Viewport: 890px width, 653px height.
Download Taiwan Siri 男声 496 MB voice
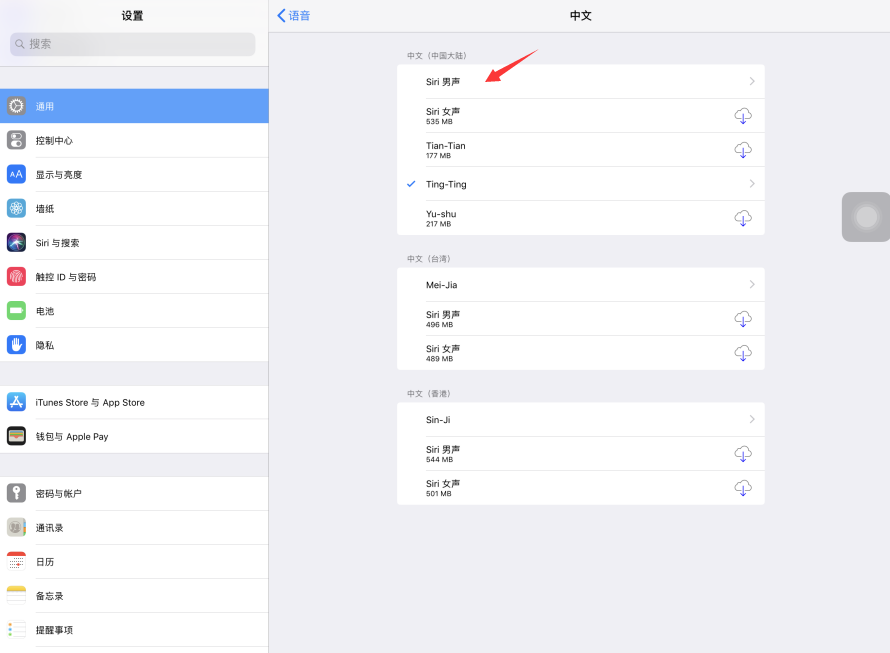743,319
